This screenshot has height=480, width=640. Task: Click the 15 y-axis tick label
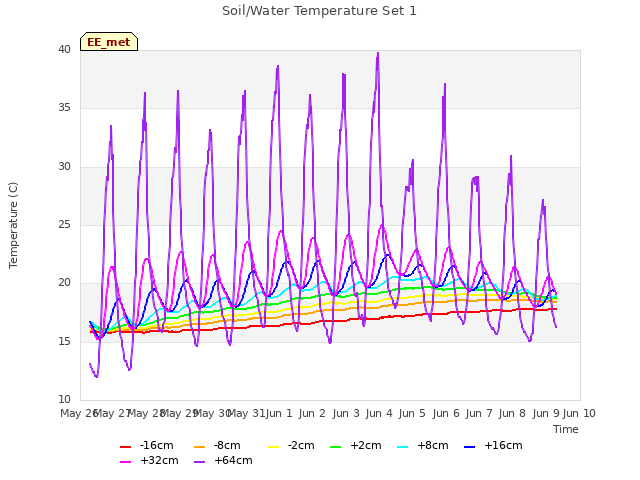click(64, 341)
